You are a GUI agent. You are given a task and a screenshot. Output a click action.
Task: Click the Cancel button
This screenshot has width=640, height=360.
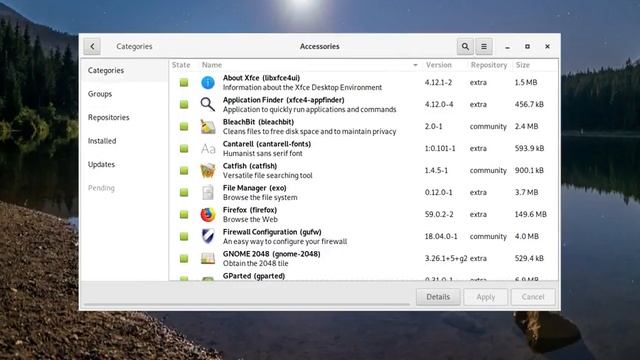click(533, 297)
